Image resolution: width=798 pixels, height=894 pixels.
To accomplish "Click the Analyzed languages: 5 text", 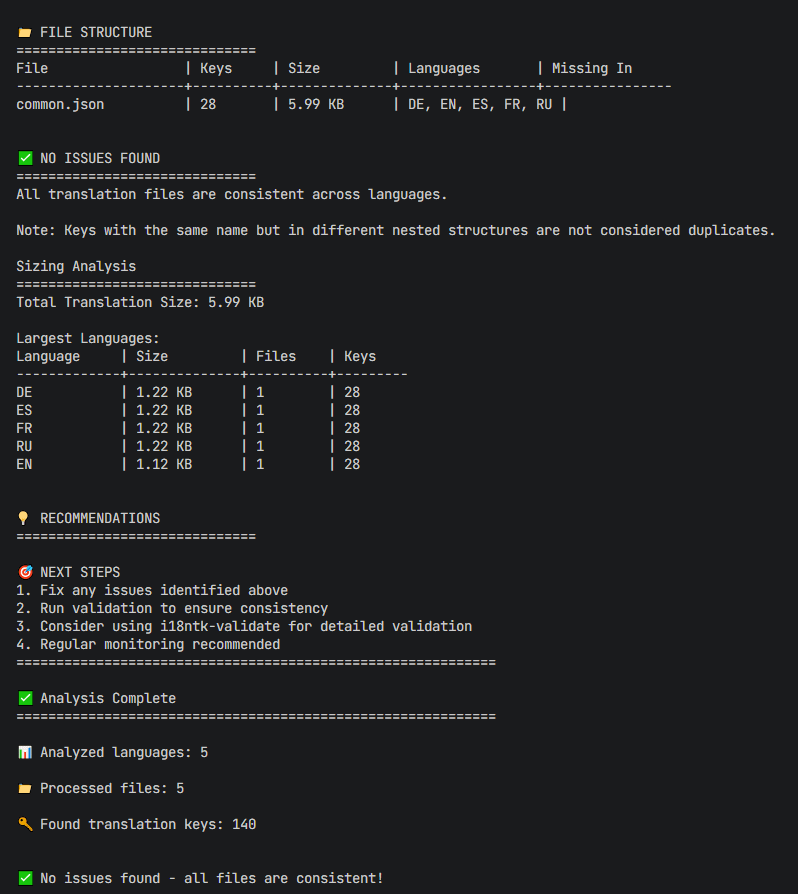I will 124,752.
